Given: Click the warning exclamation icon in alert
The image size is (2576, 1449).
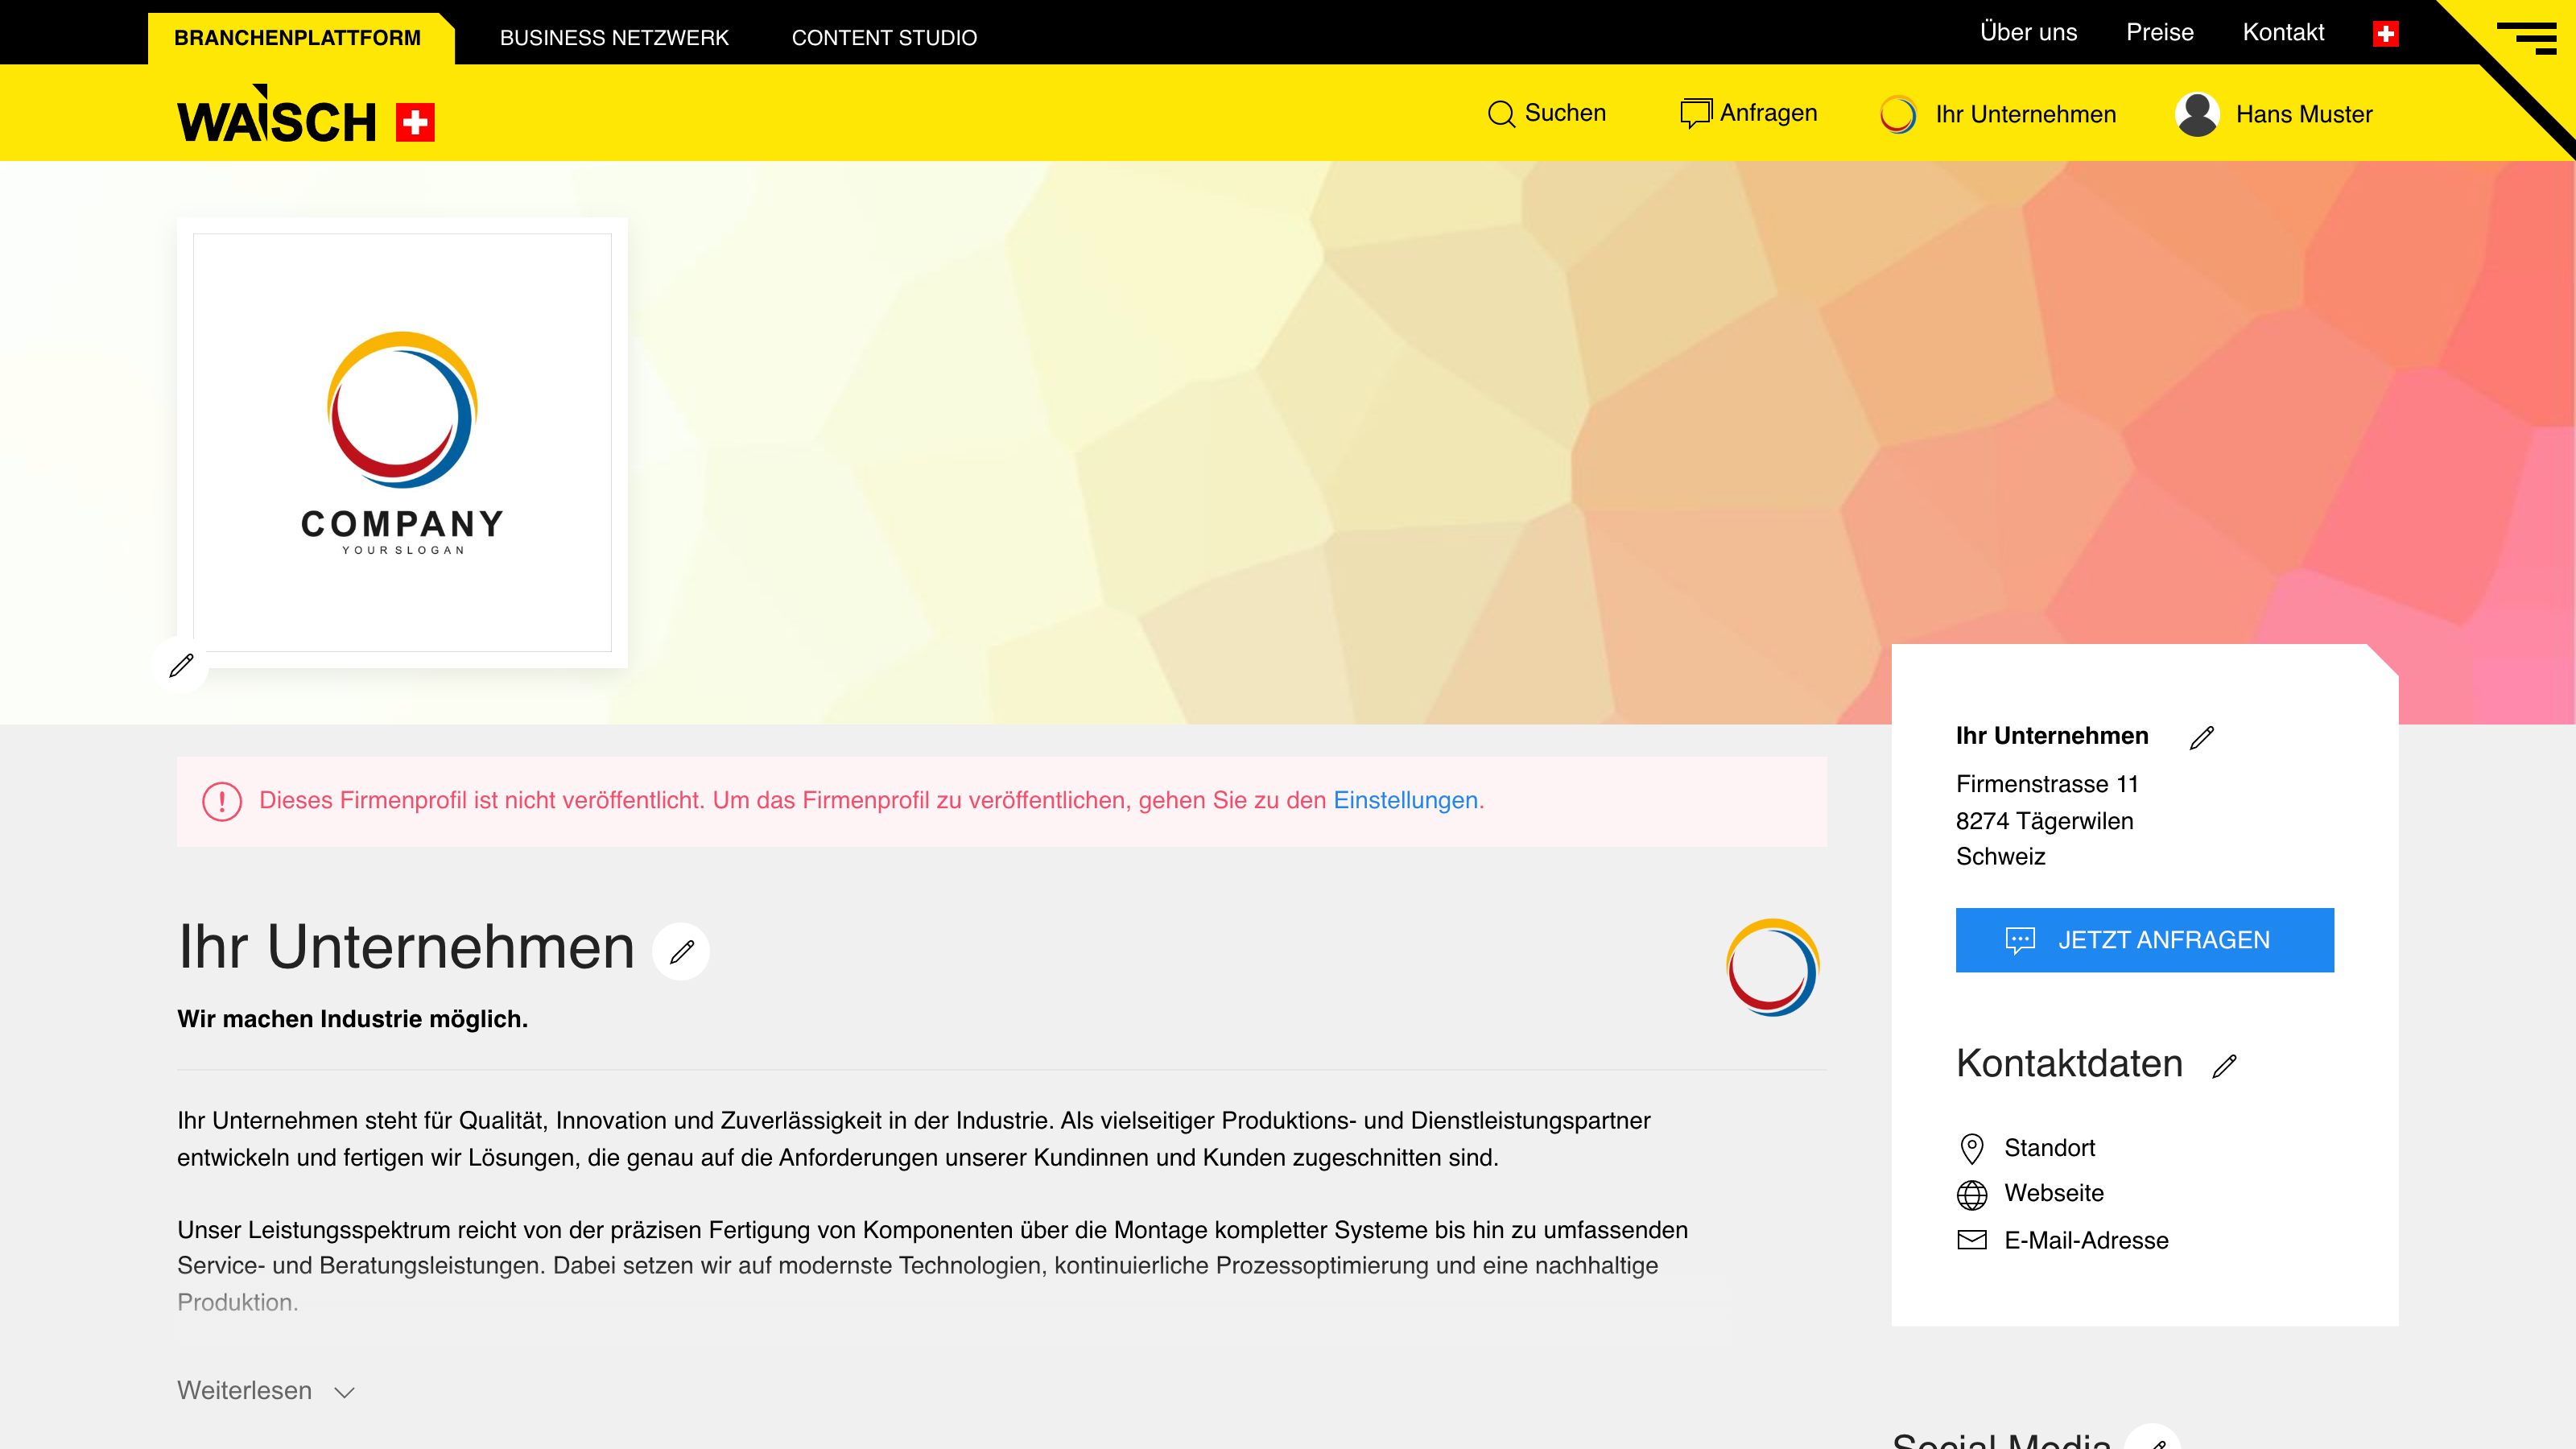Looking at the screenshot, I should 222,802.
